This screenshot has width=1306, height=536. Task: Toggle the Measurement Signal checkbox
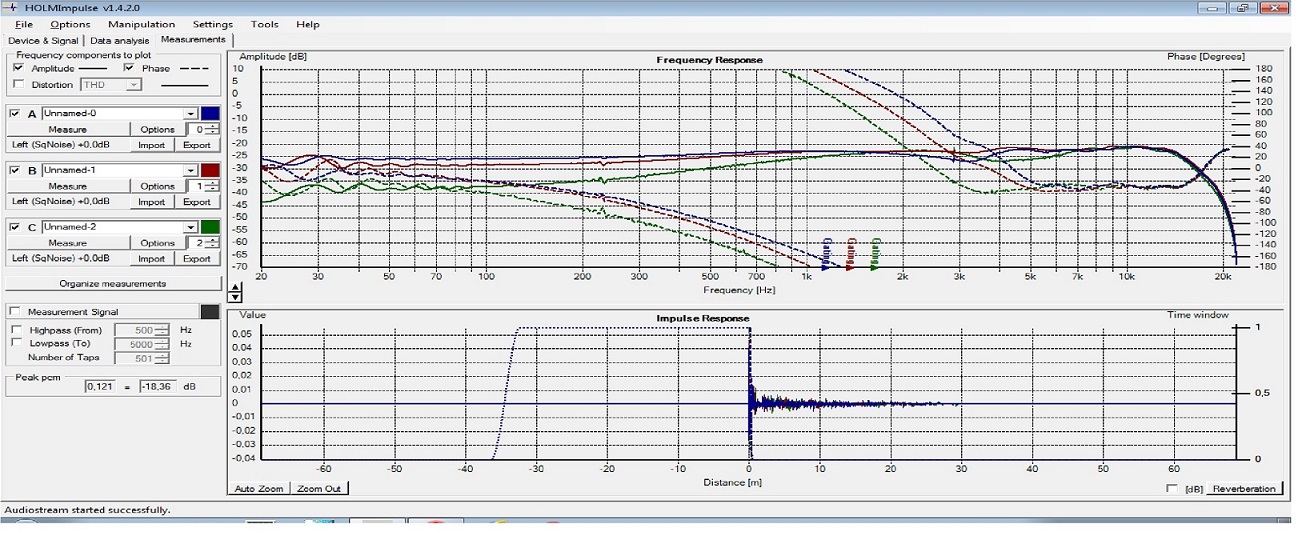tap(15, 312)
